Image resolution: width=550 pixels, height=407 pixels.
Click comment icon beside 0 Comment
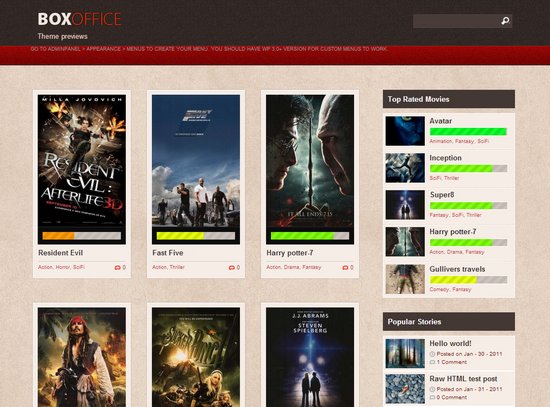(x=432, y=398)
